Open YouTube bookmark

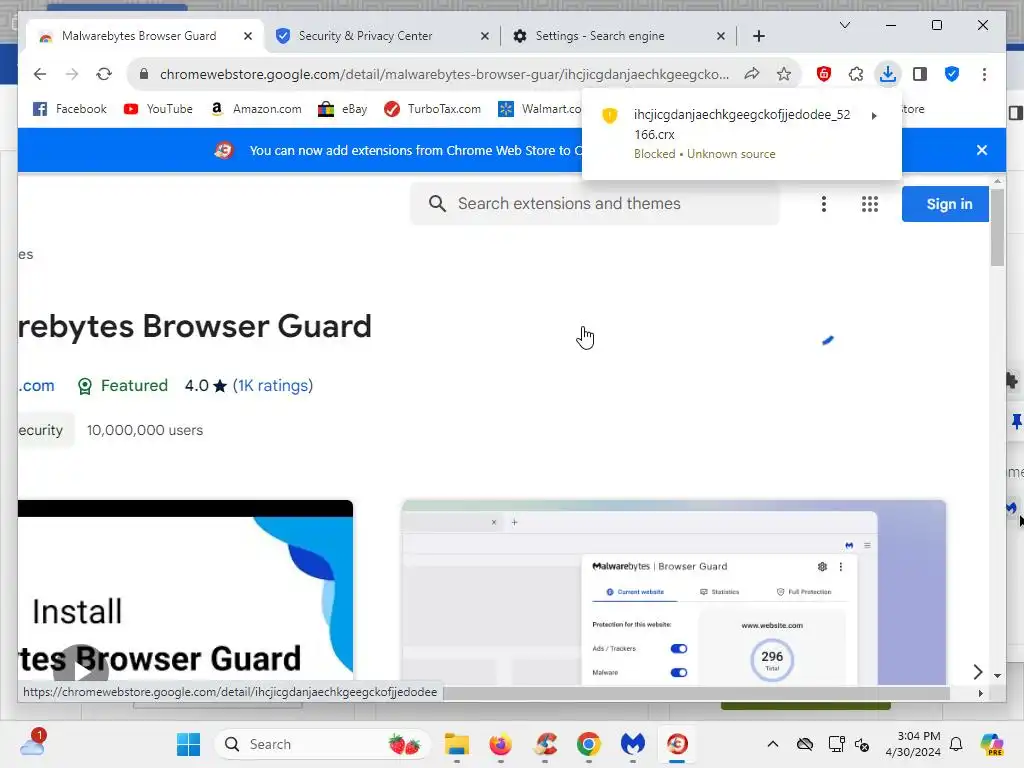point(158,109)
